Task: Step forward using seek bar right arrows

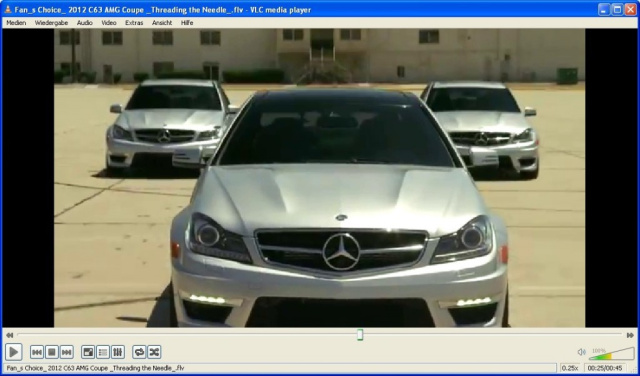Action: pyautogui.click(x=630, y=335)
